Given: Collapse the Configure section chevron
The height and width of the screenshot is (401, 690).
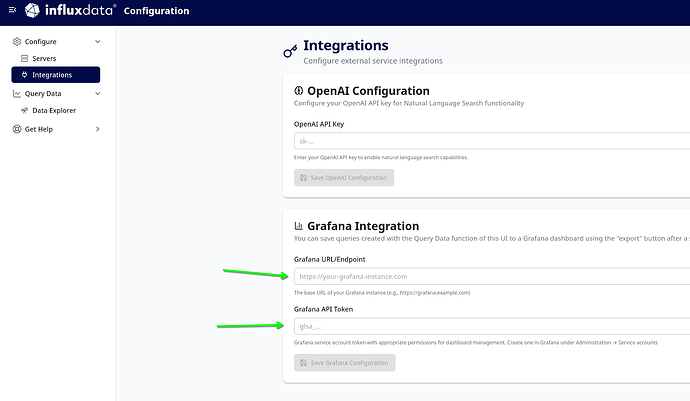Looking at the screenshot, I should coord(97,42).
